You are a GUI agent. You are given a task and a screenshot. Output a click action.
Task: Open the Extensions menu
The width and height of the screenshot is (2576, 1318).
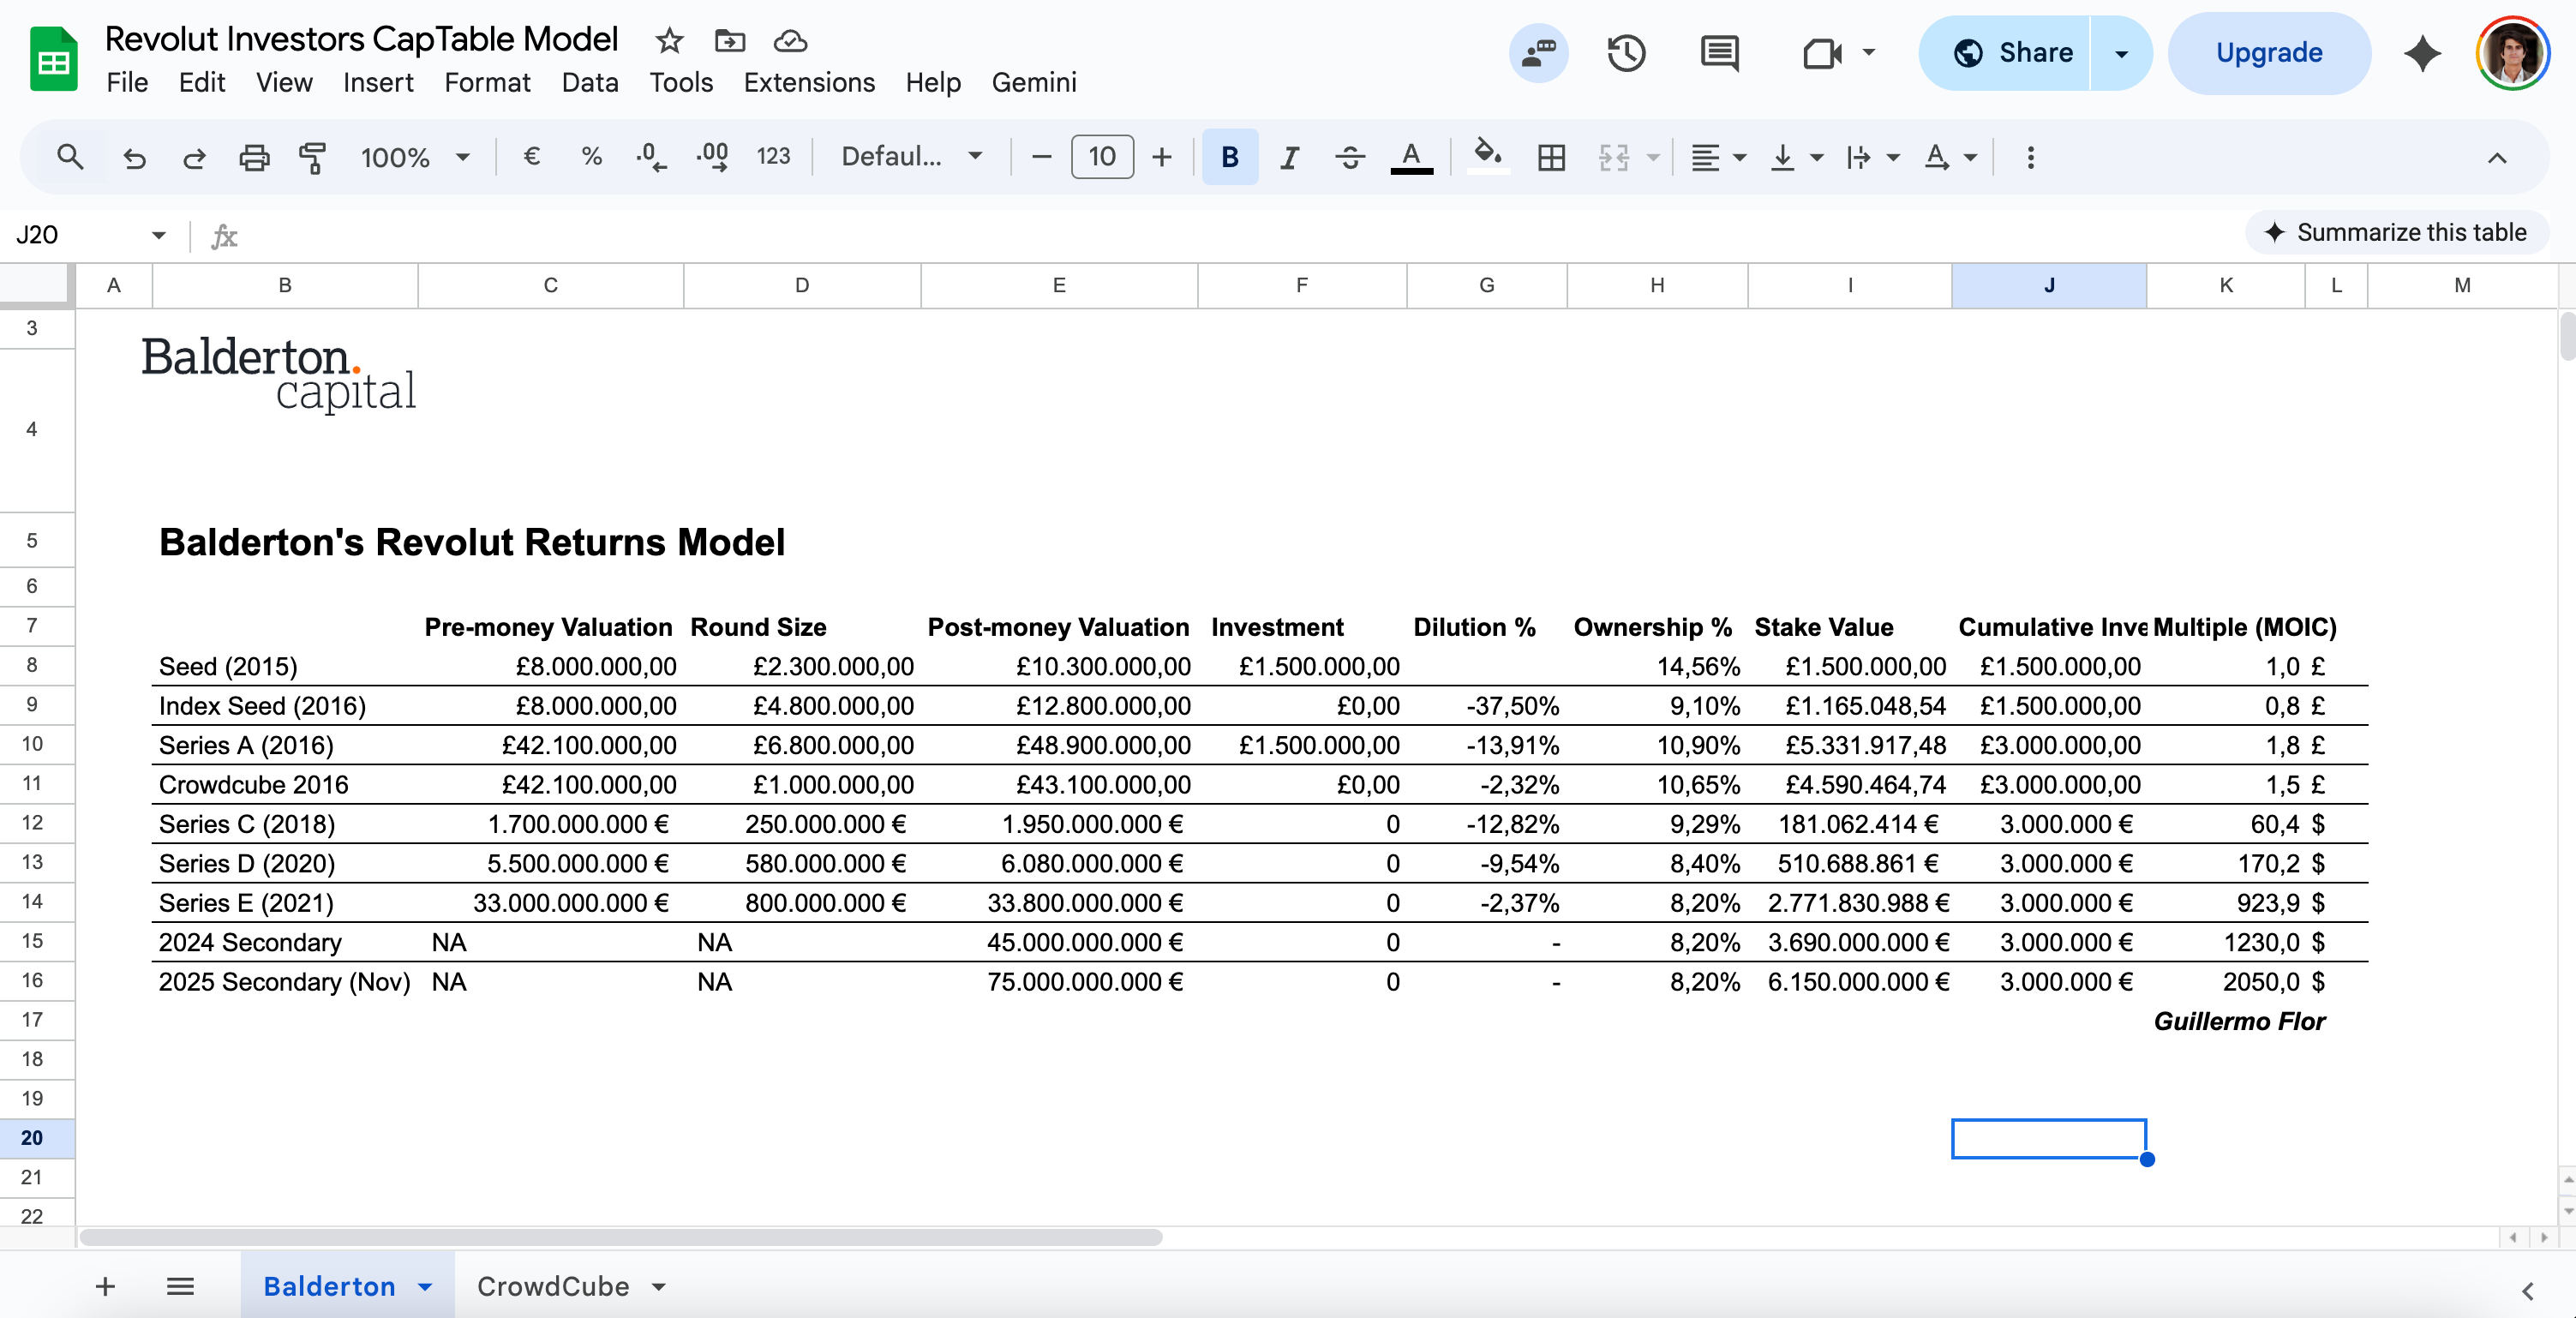point(808,82)
